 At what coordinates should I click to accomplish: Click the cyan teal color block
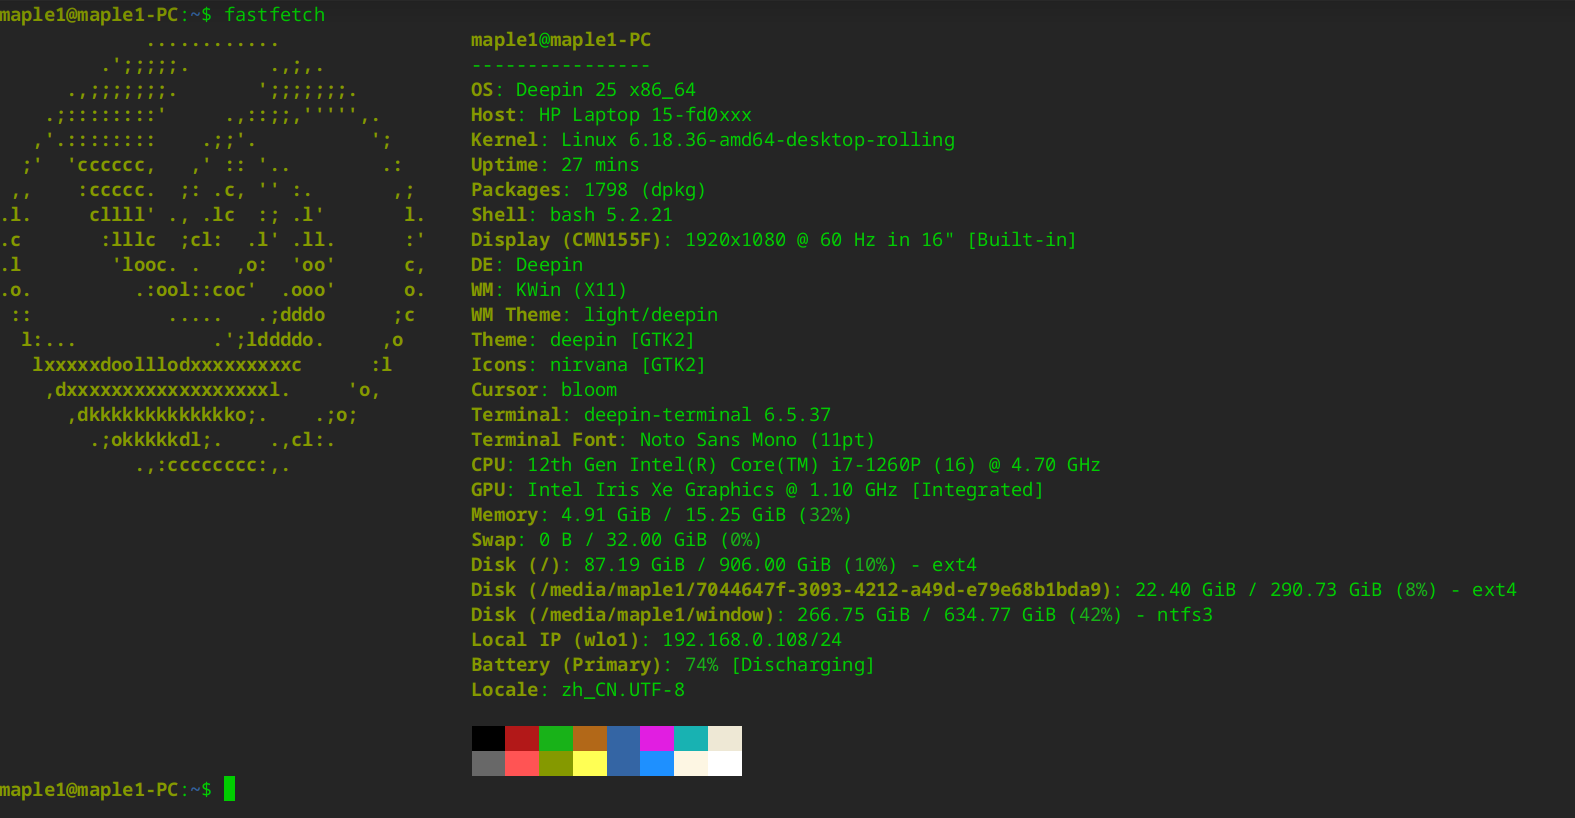click(x=691, y=738)
